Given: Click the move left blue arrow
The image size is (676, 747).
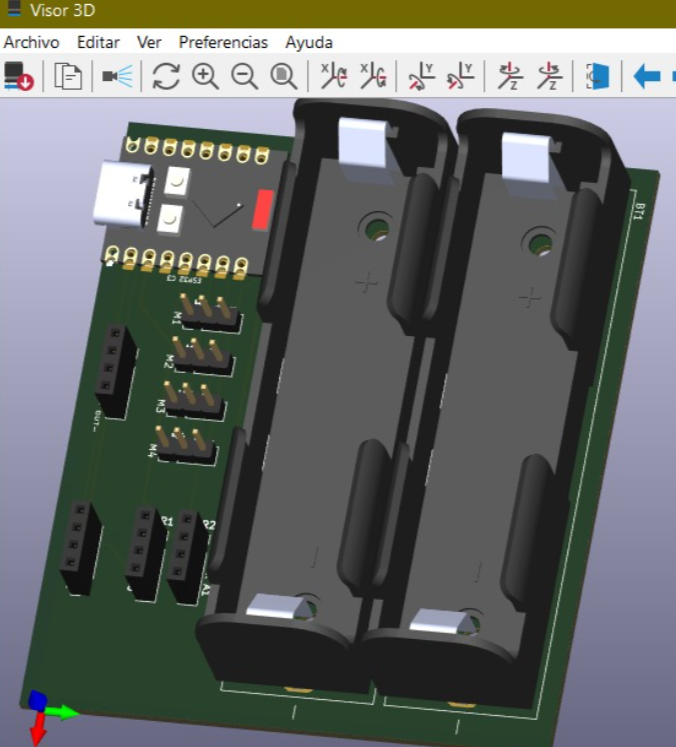Looking at the screenshot, I should click(x=646, y=76).
